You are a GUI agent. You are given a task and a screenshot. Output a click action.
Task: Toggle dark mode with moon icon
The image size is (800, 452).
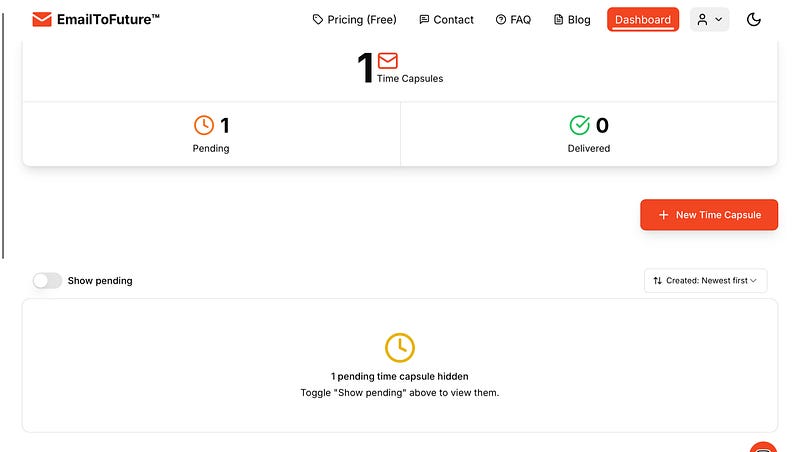pyautogui.click(x=754, y=19)
